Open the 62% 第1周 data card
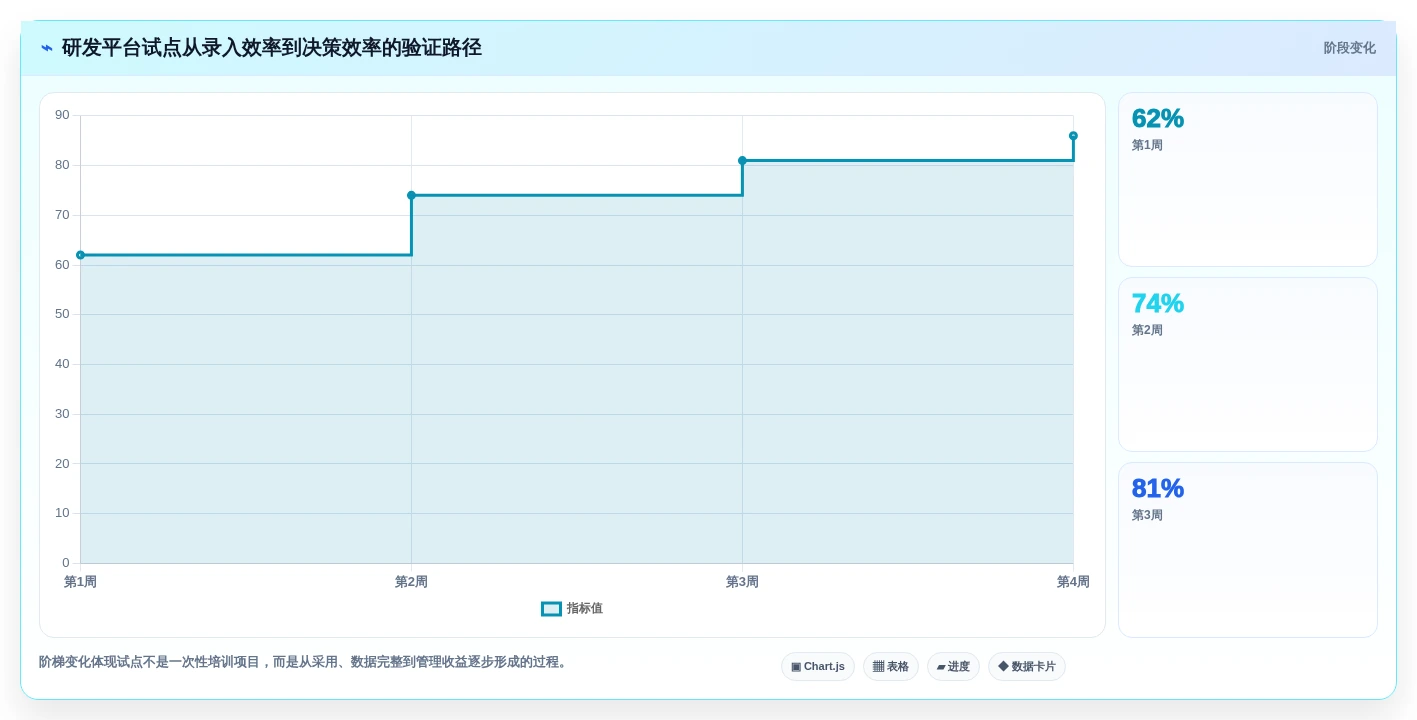 point(1248,180)
